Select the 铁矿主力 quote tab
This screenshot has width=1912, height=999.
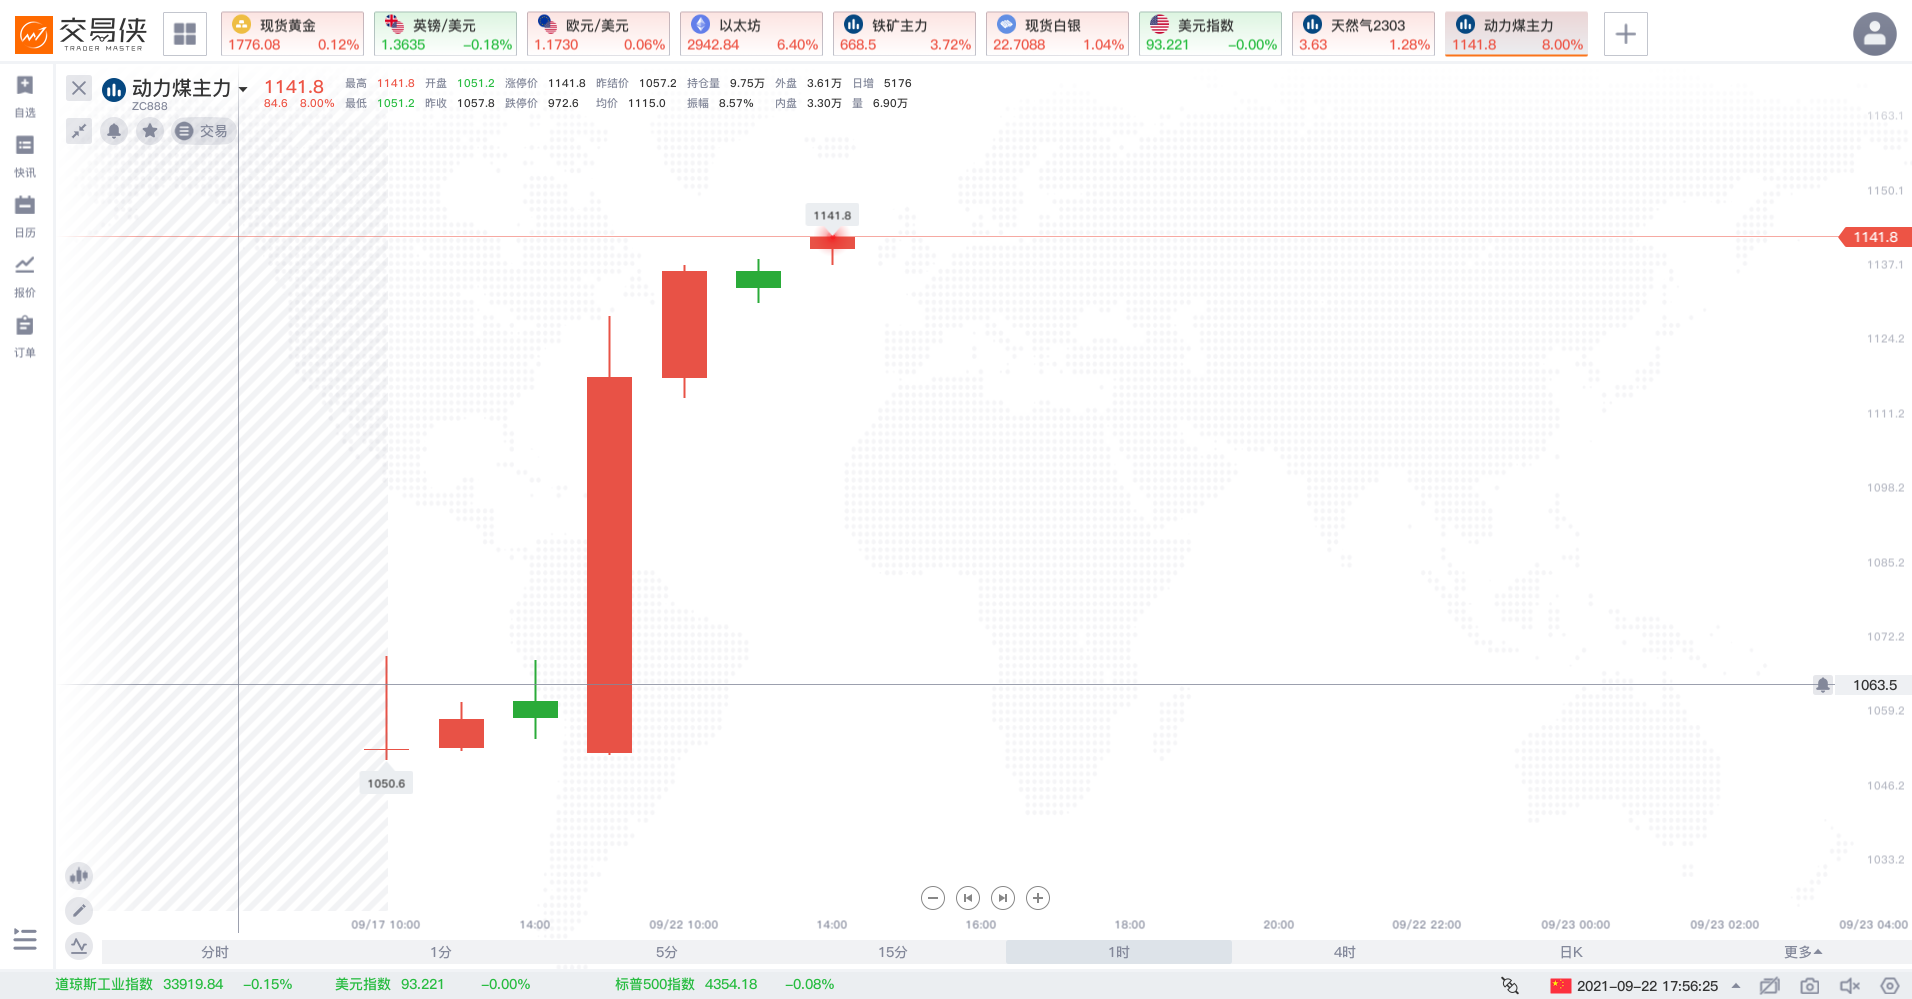tap(904, 34)
